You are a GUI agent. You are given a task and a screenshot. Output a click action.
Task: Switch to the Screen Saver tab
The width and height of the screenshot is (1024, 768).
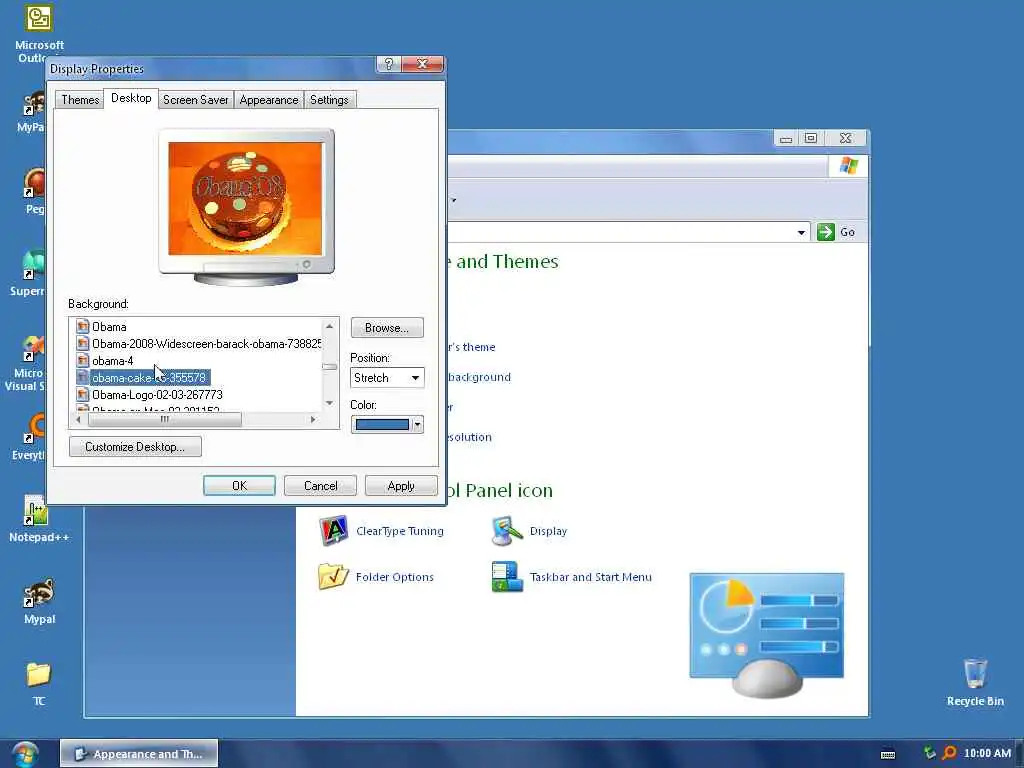tap(195, 99)
